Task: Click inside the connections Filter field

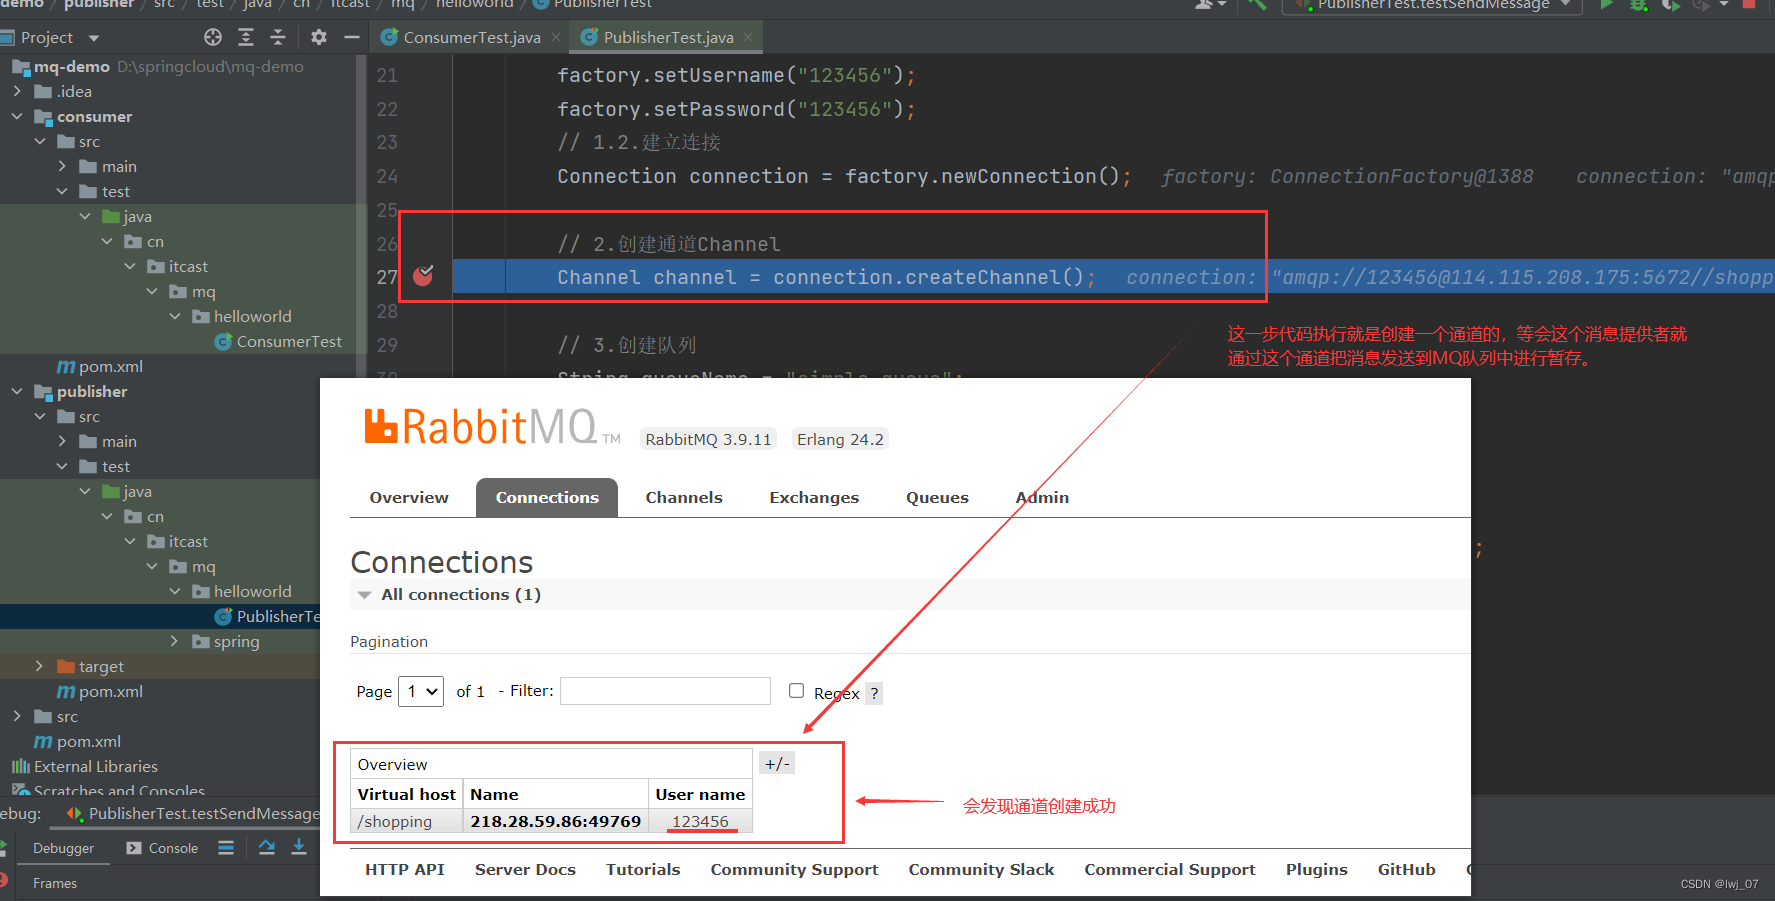Action: [x=664, y=690]
